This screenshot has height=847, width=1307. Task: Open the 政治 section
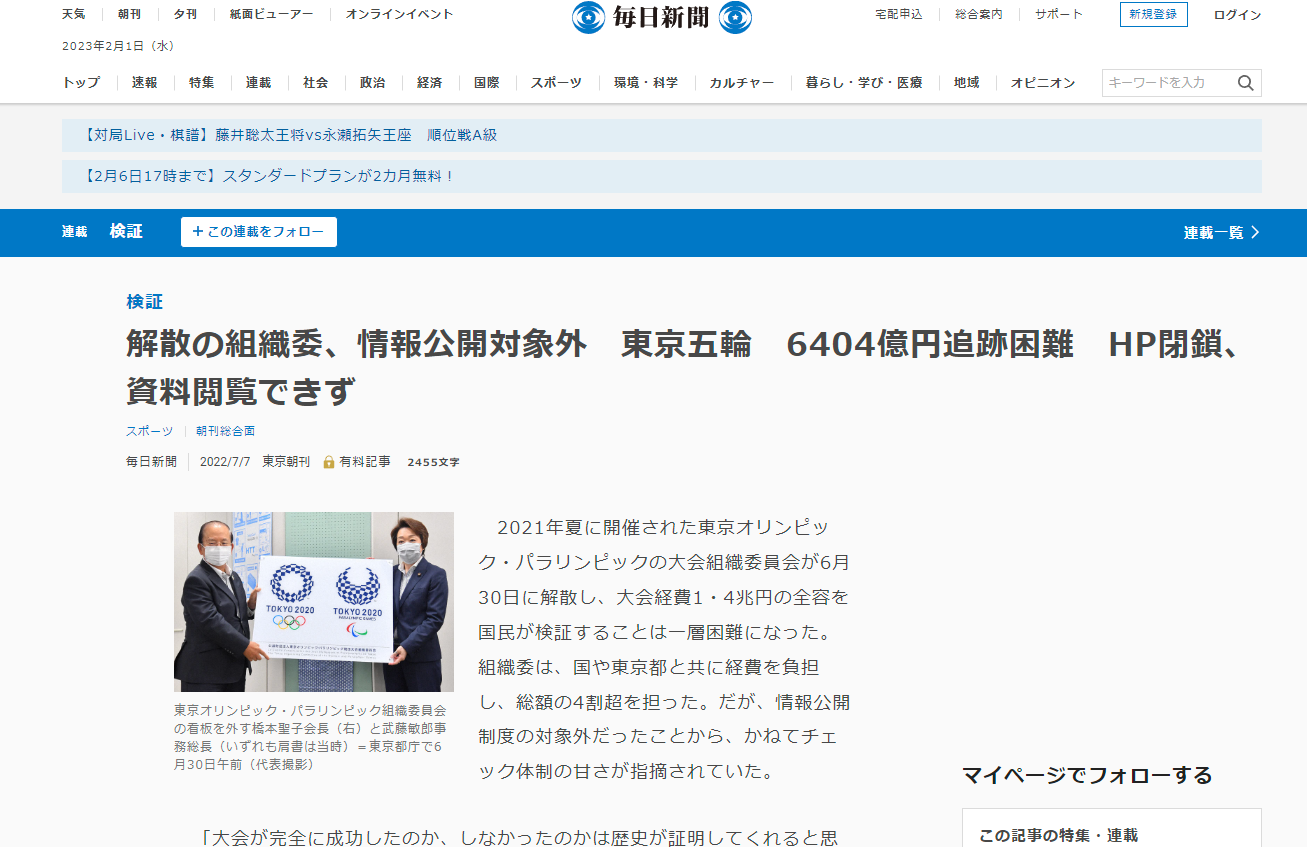tap(373, 83)
